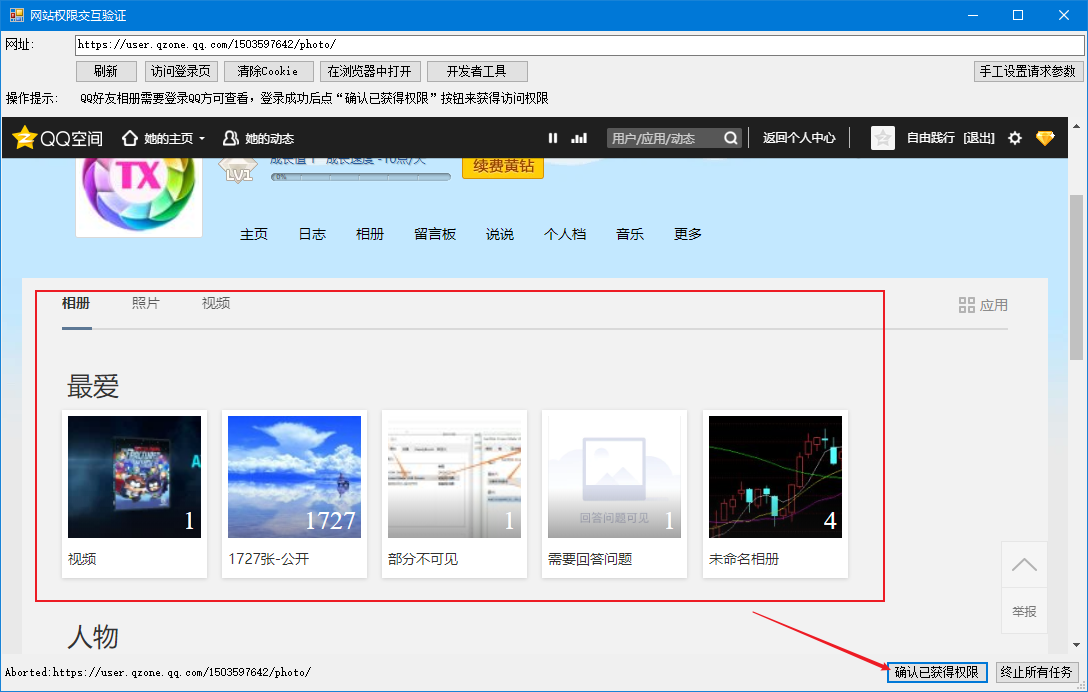Click the user avatar star icon
This screenshot has width=1088, height=692.
point(883,138)
